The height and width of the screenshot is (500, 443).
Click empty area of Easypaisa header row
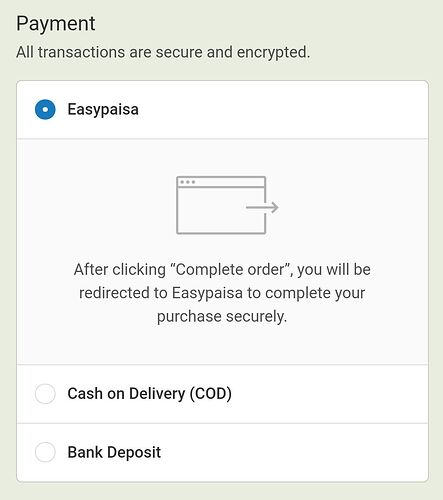point(283,109)
